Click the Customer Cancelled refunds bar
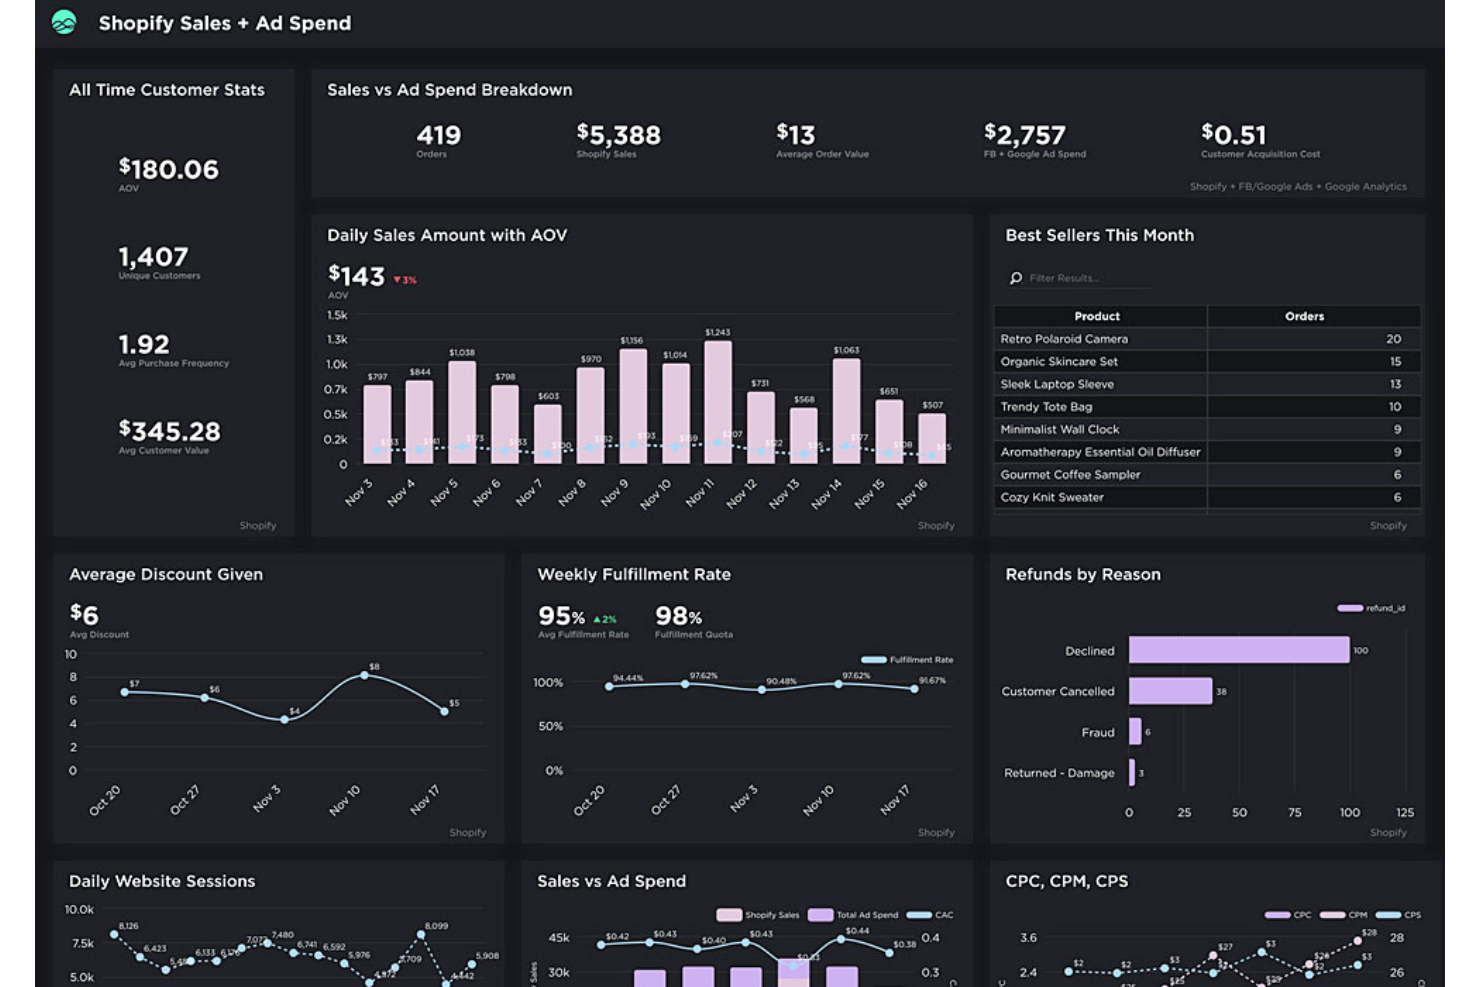Viewport: 1480px width, 987px height. (1171, 691)
